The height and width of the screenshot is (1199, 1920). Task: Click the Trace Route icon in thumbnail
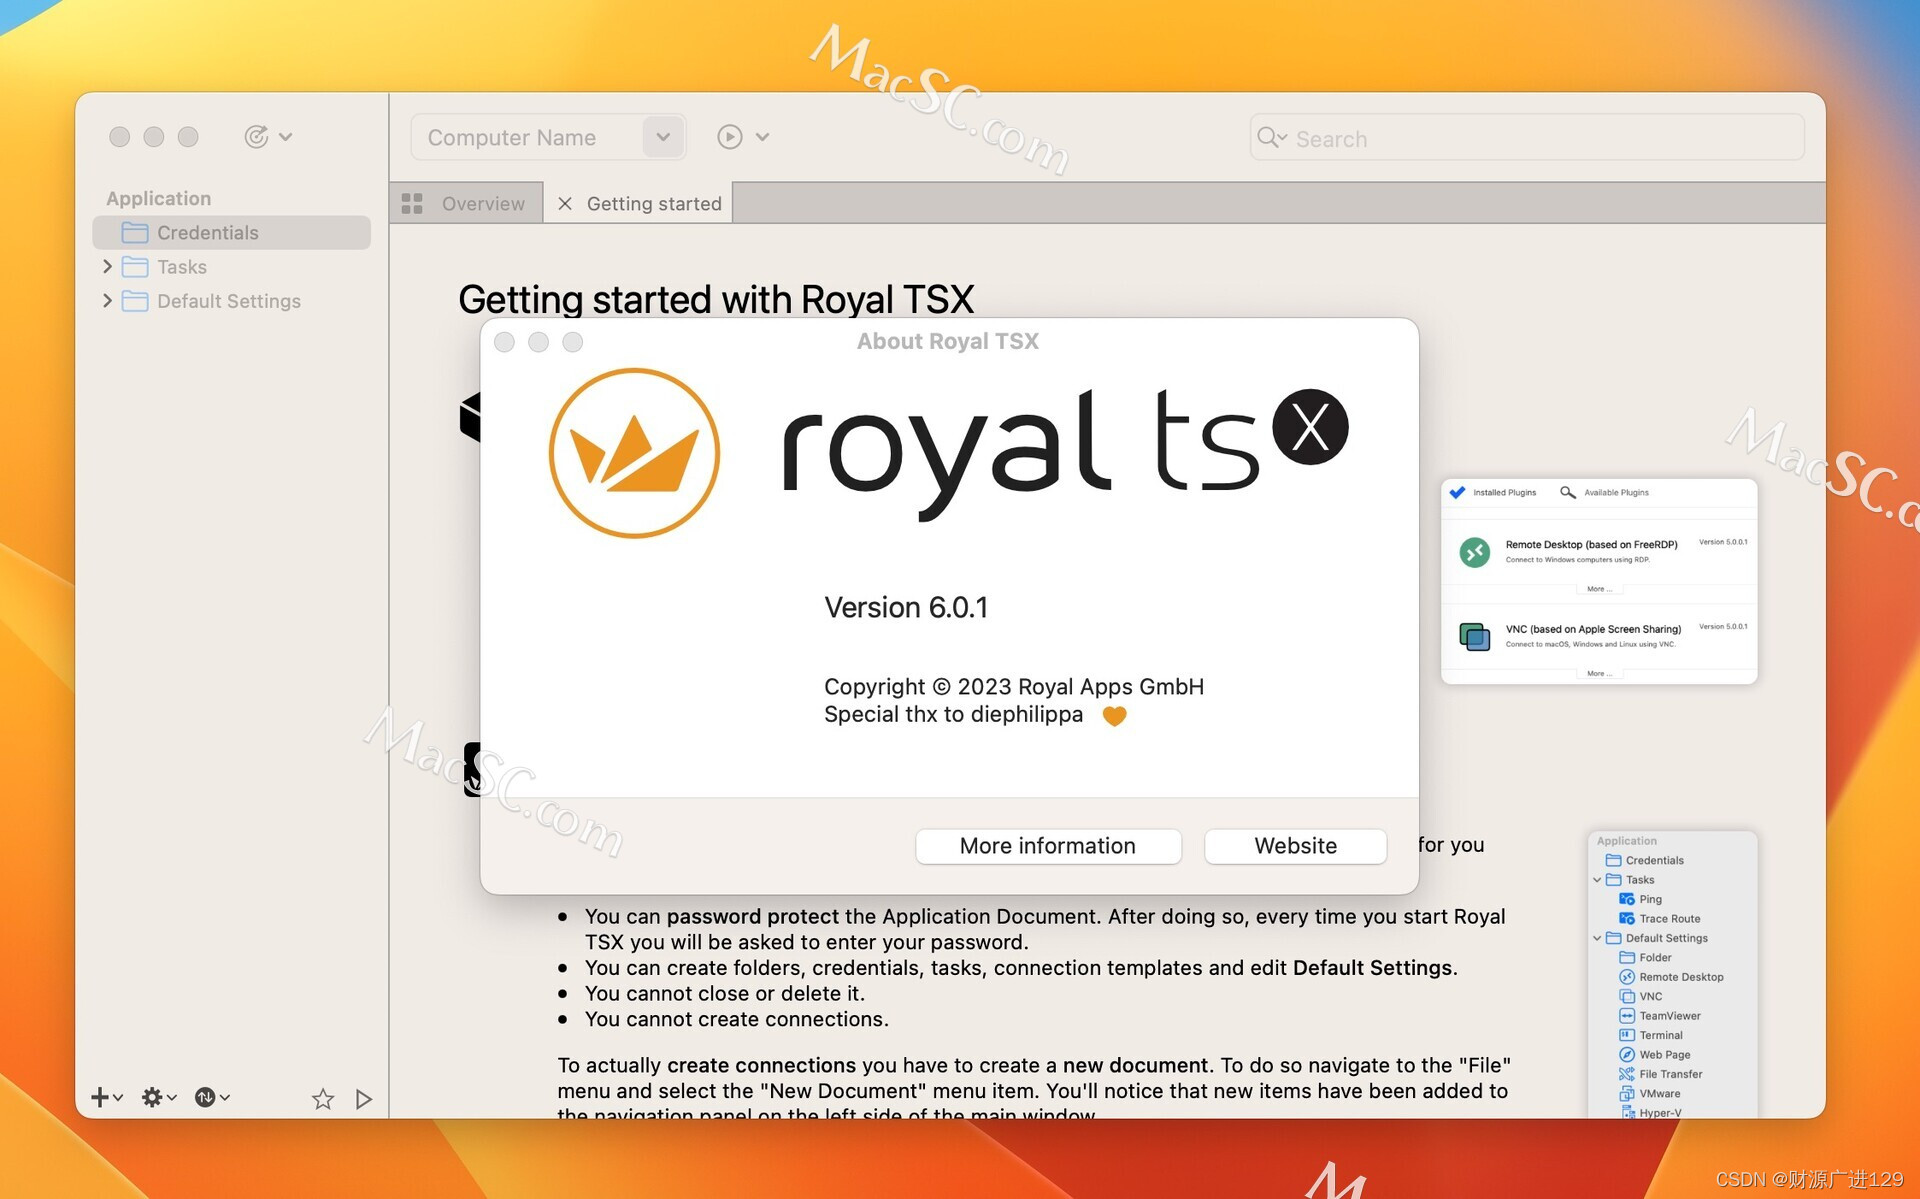pos(1627,918)
